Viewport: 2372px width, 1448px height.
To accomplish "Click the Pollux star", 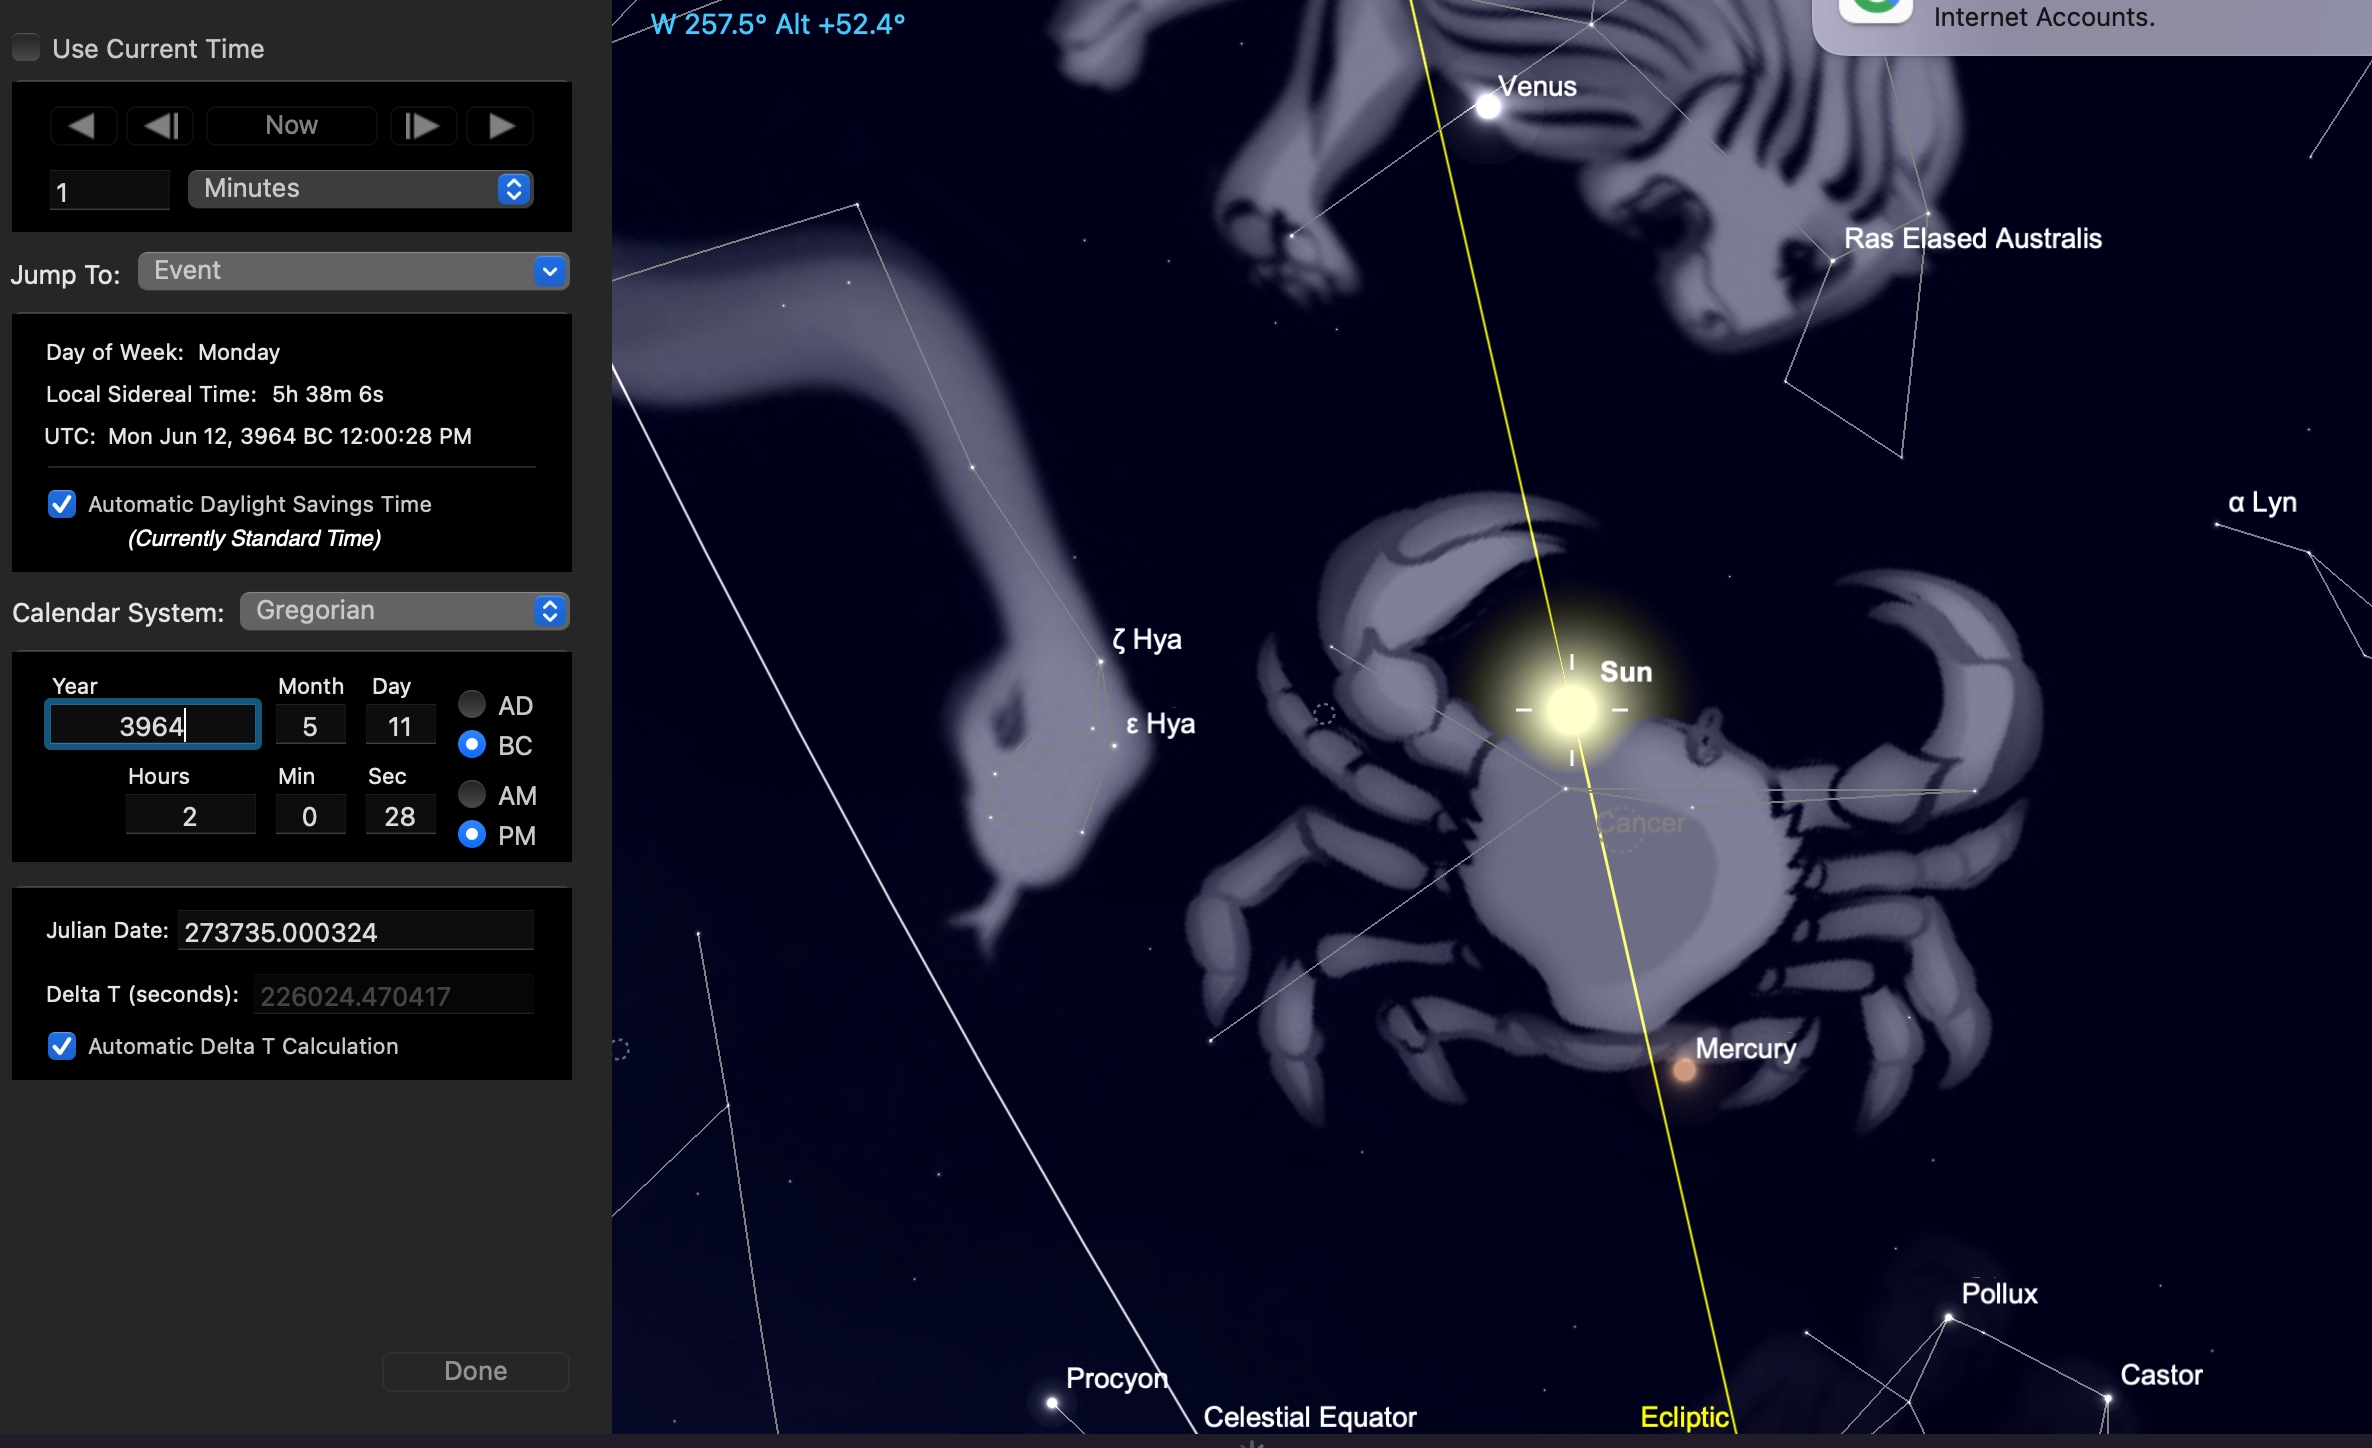I will (x=1948, y=1318).
